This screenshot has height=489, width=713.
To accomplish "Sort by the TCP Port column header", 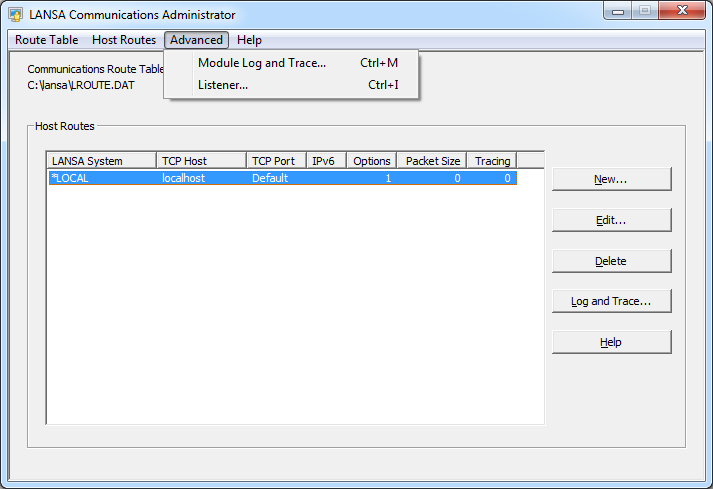I will tap(276, 161).
